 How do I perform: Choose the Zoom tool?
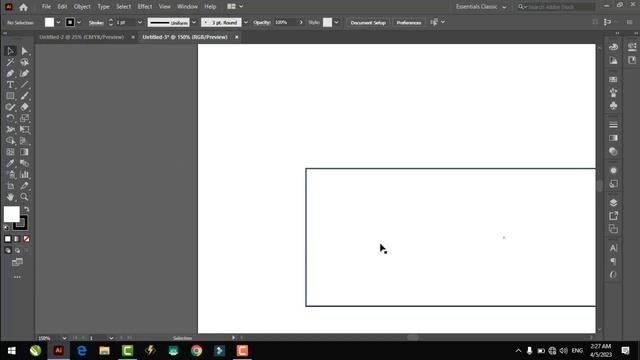click(x=24, y=197)
